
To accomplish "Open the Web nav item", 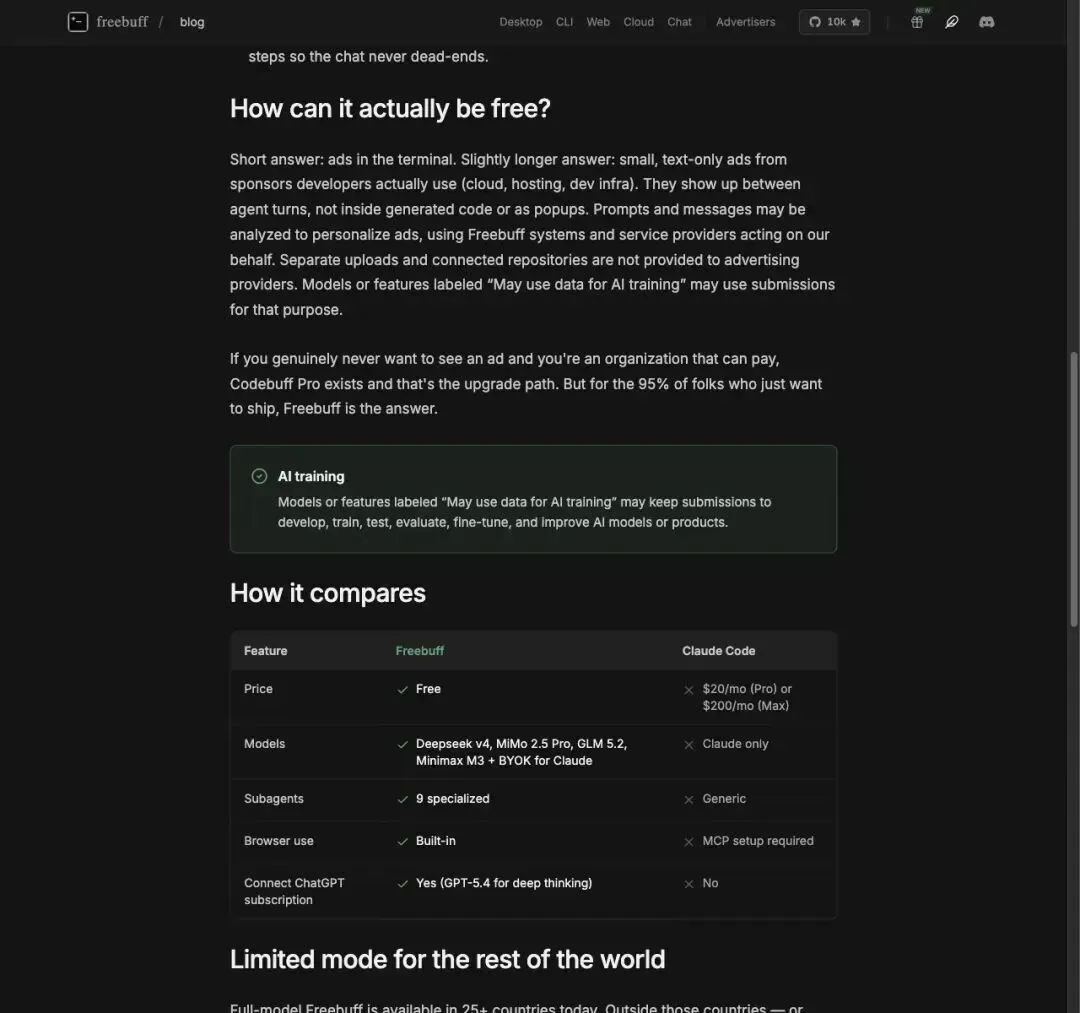I will coord(598,22).
